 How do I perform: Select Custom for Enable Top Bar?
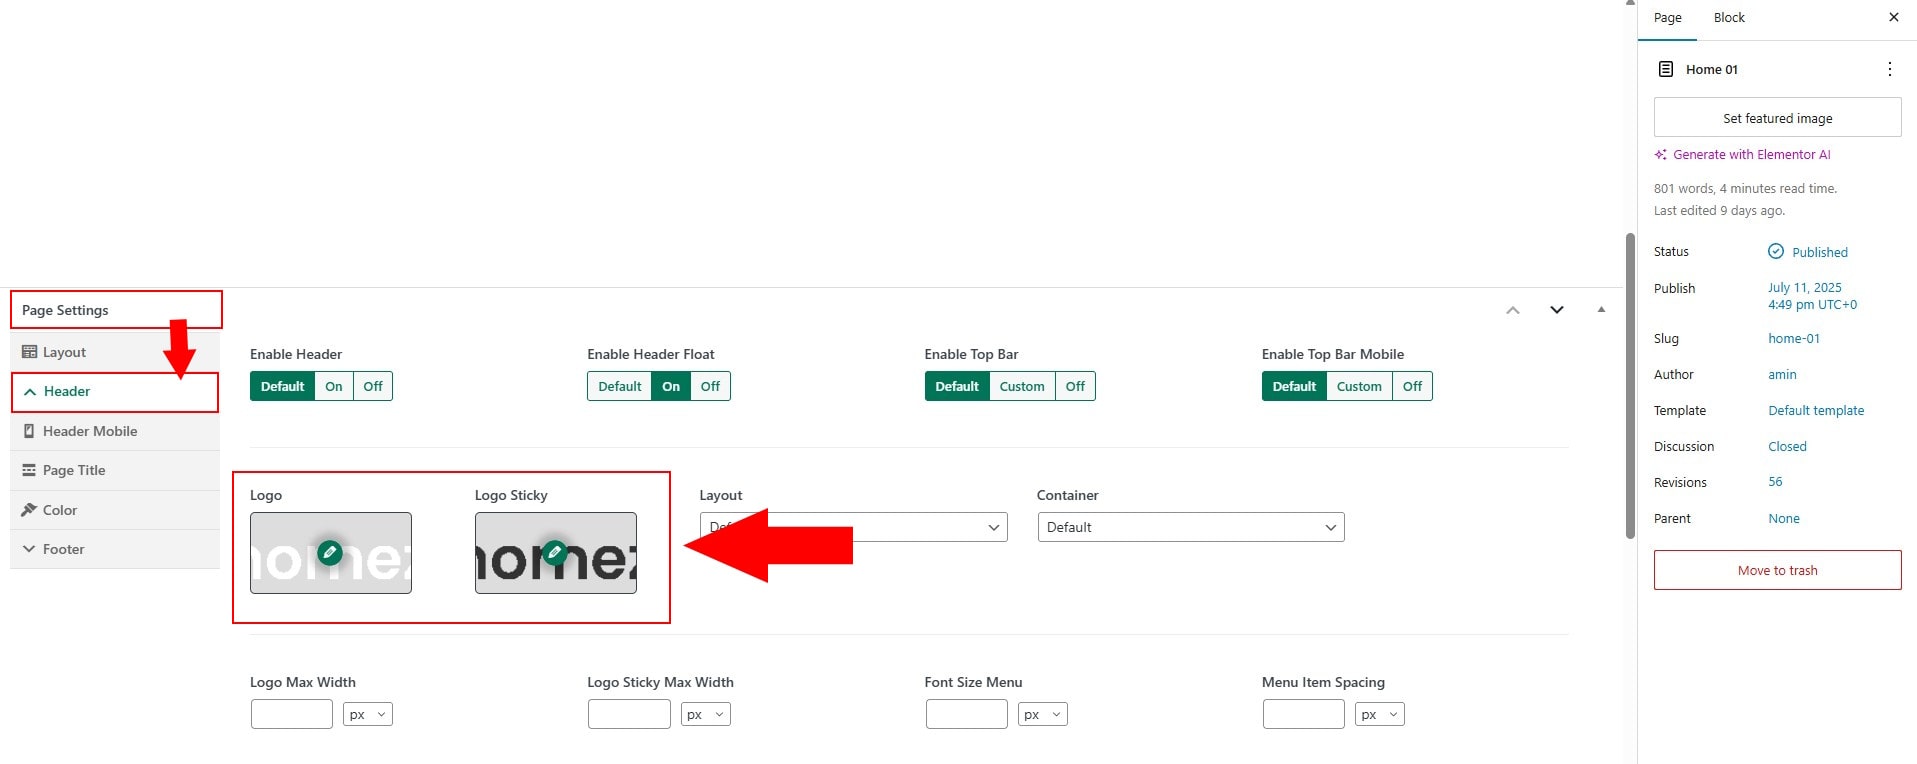pyautogui.click(x=1021, y=386)
